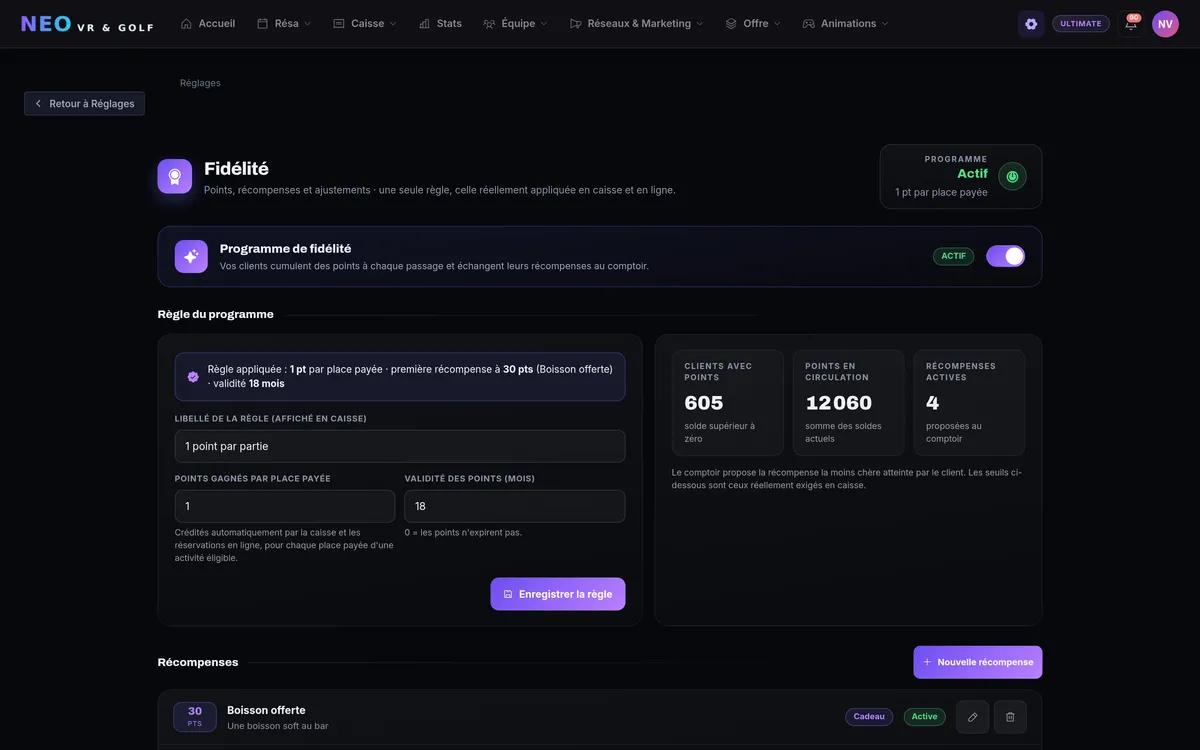The height and width of the screenshot is (750, 1200).
Task: Open notifications bell icon
Action: coord(1131,24)
